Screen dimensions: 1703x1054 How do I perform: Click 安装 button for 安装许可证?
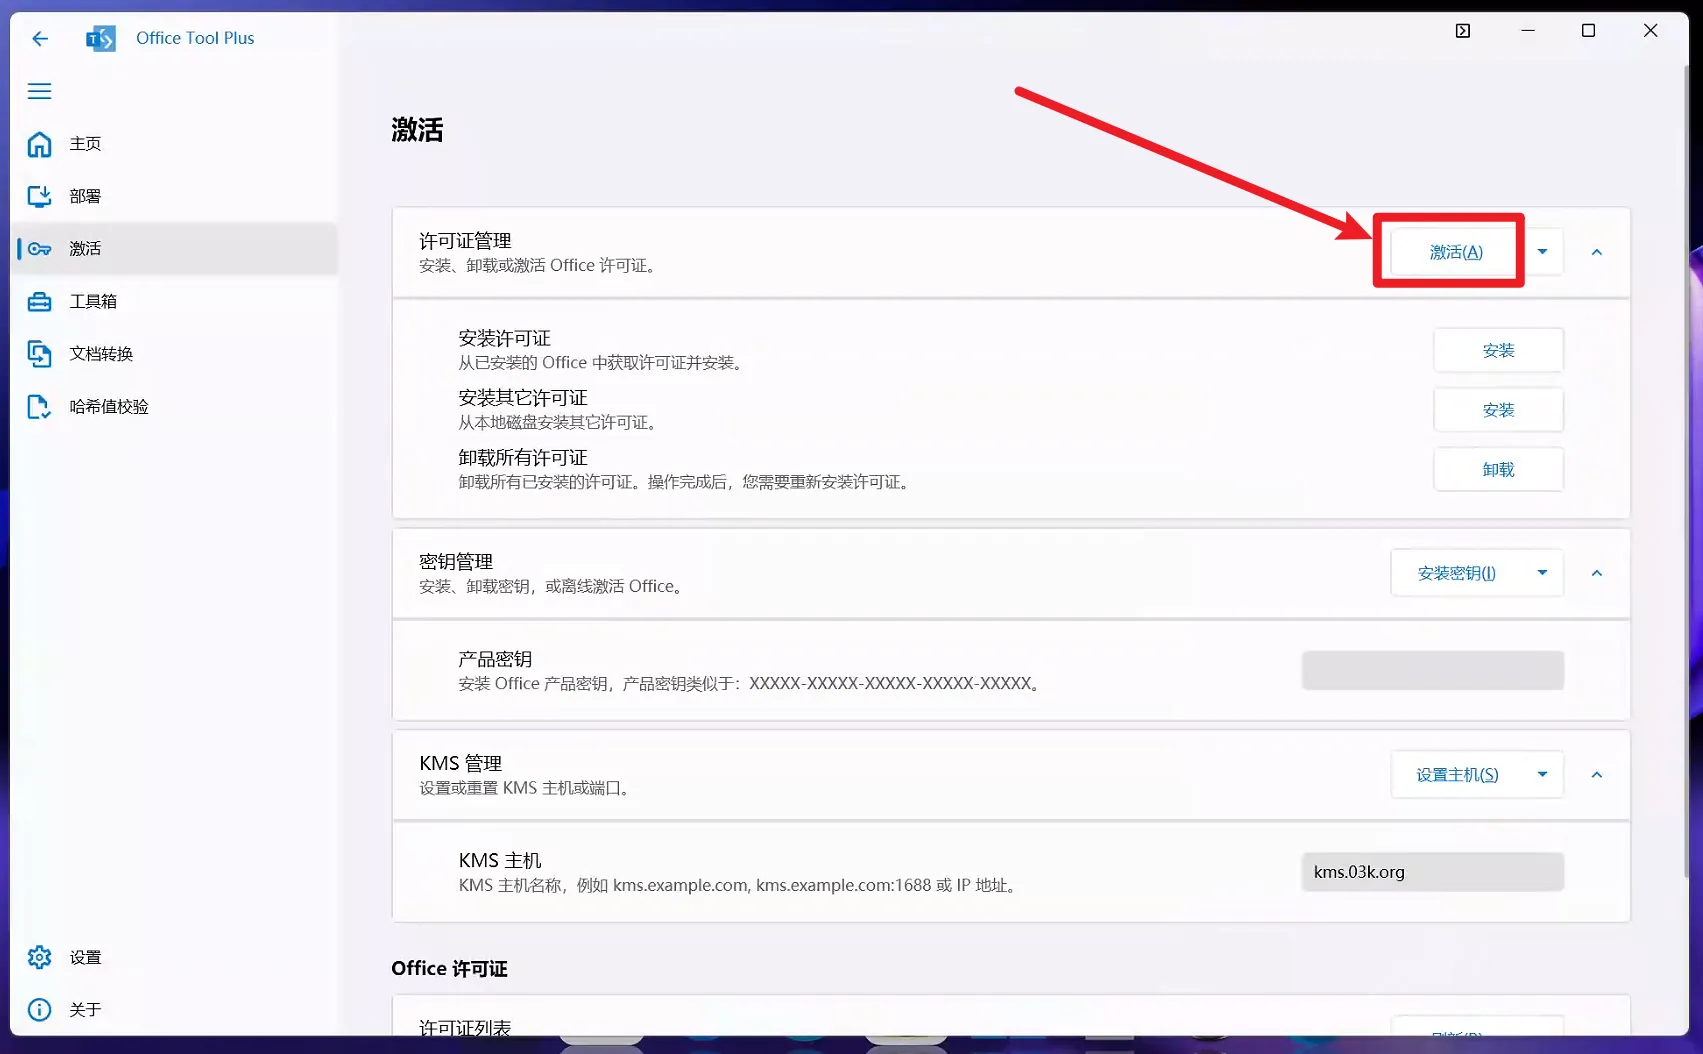(x=1498, y=350)
